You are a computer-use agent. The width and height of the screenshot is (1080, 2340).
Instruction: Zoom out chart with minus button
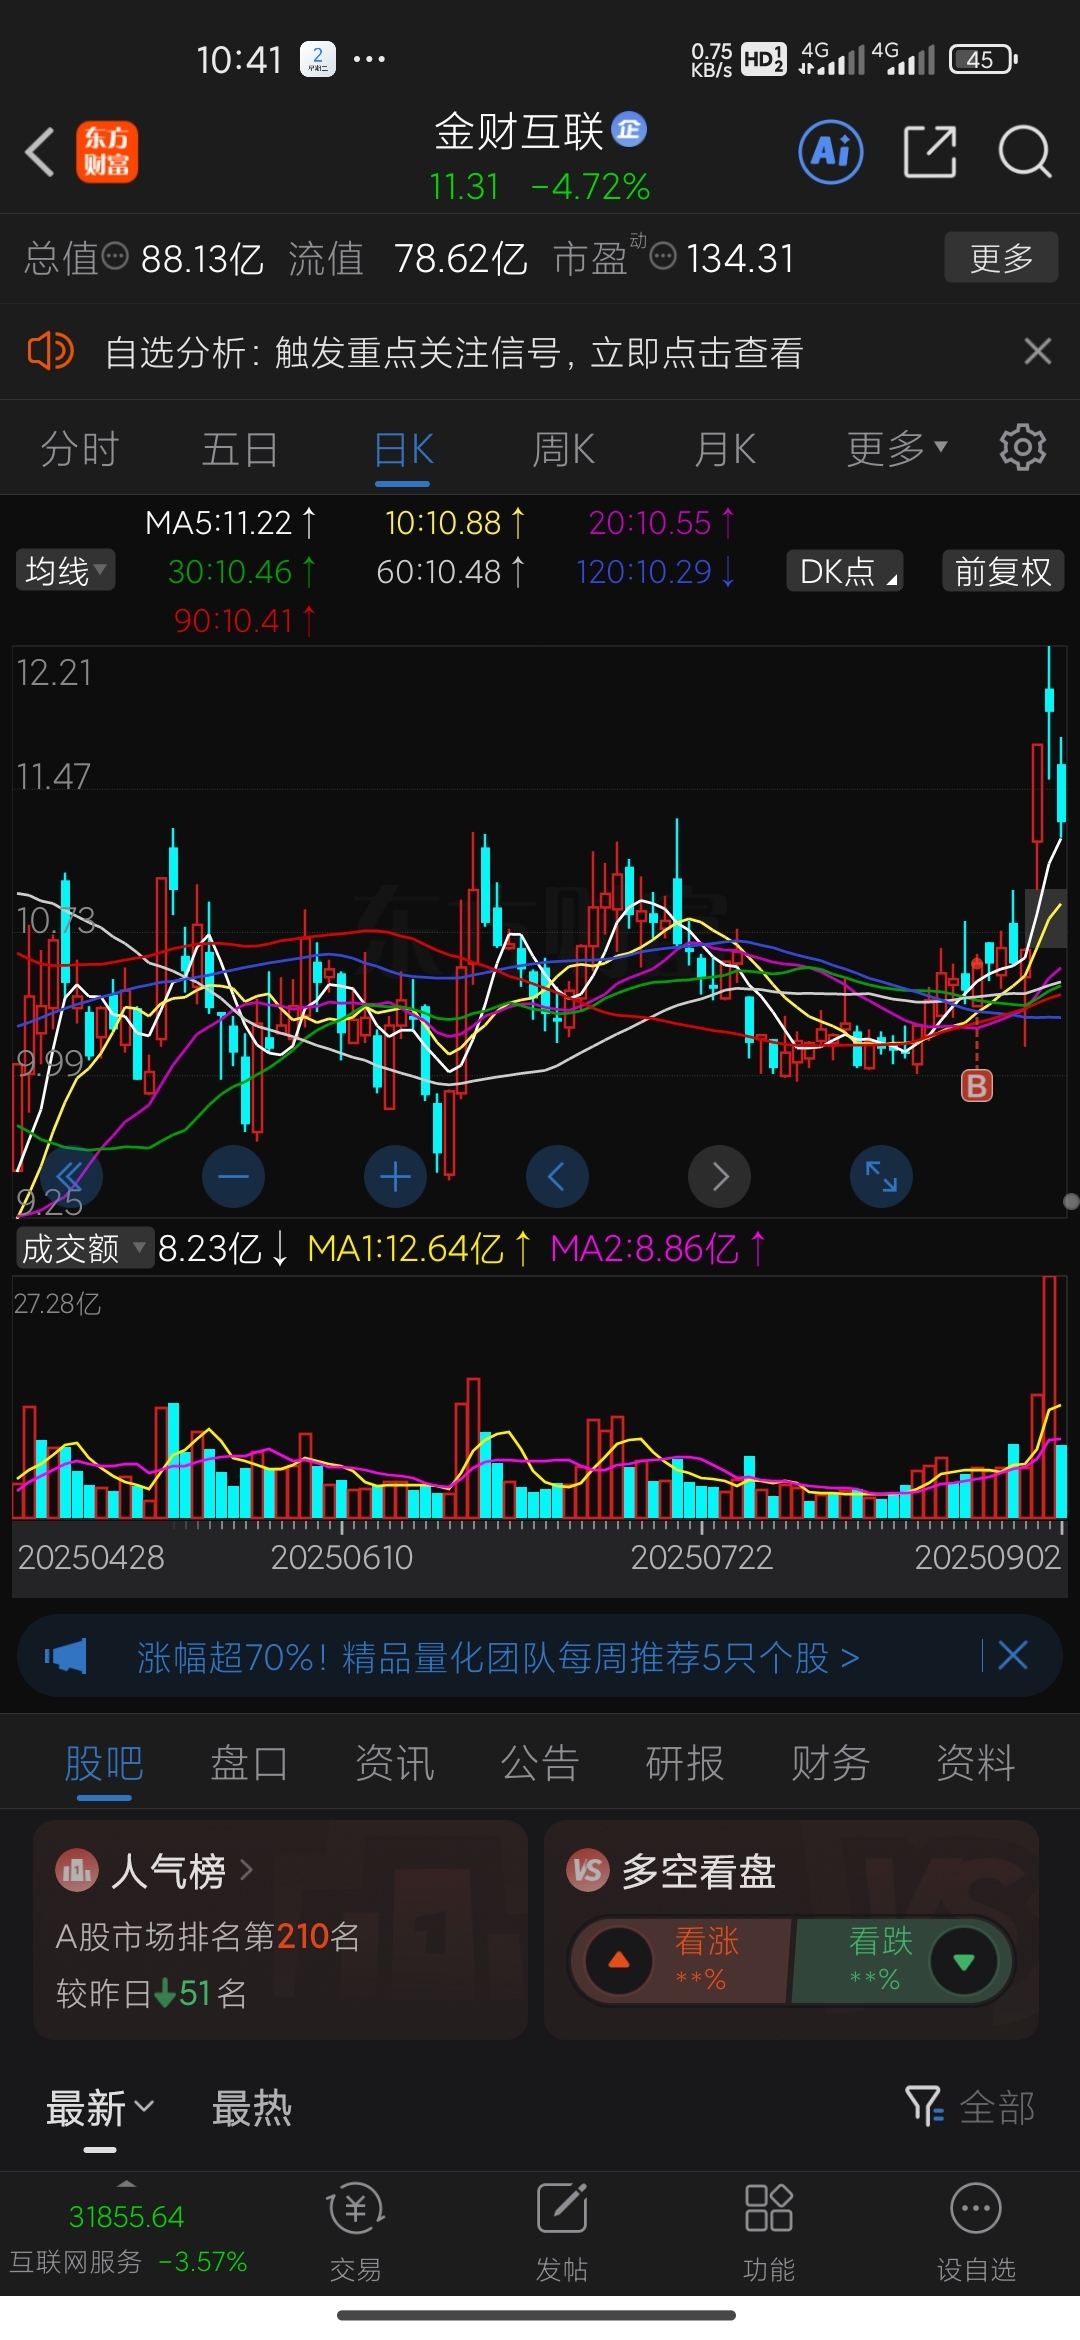click(233, 1176)
